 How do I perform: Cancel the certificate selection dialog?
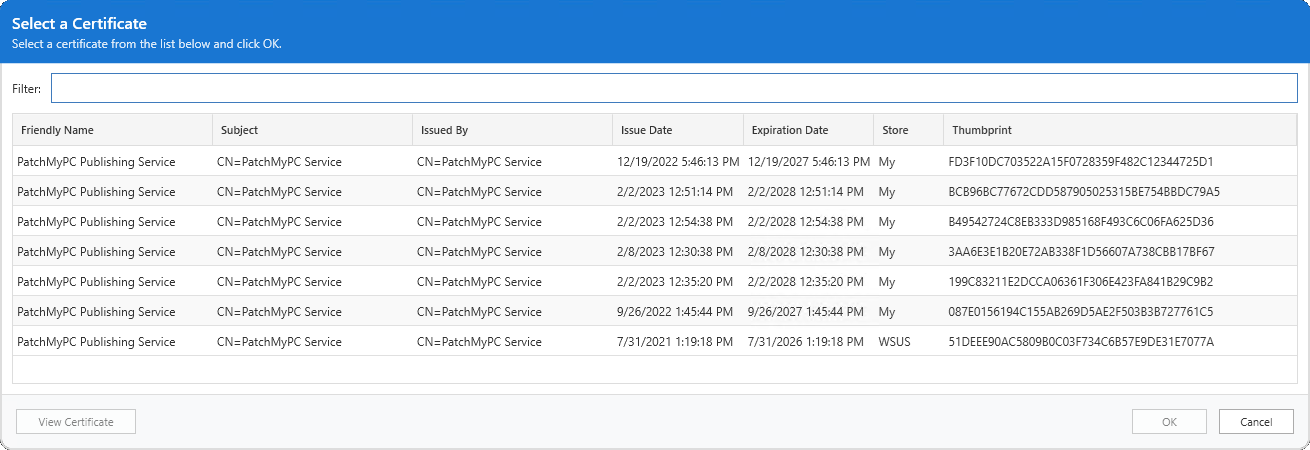coord(1256,422)
